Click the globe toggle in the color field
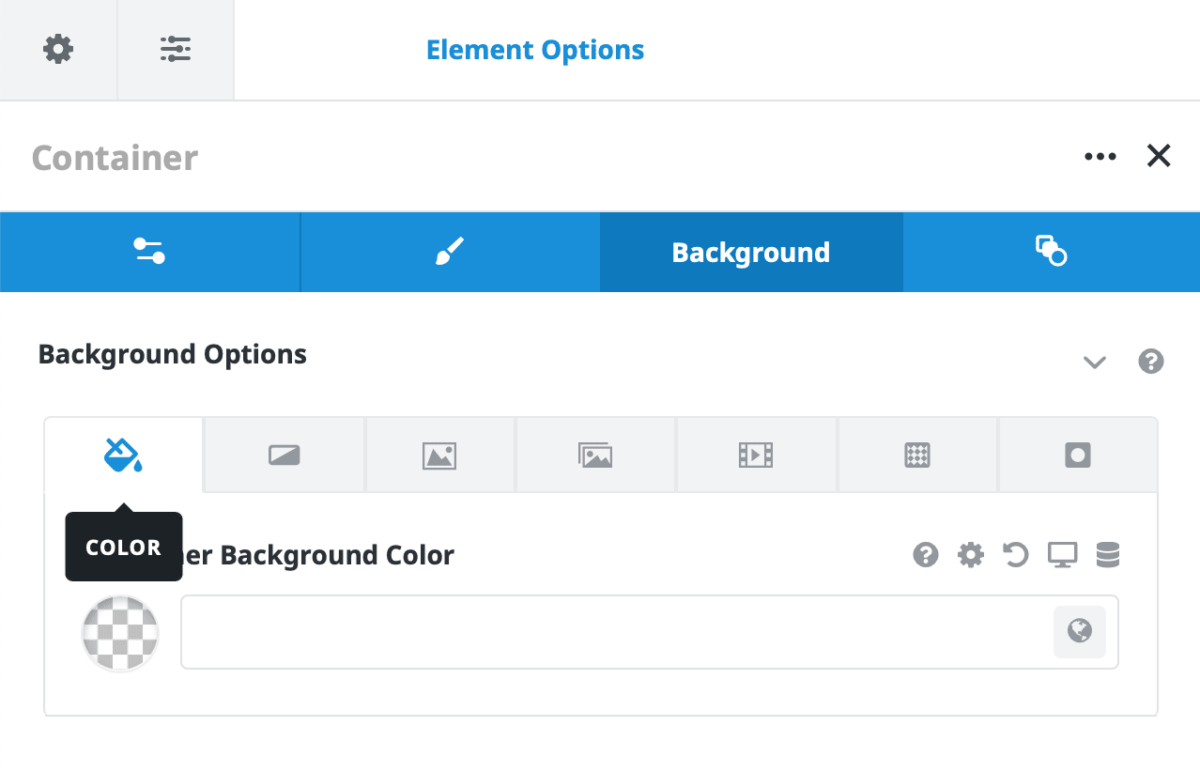1200x772 pixels. pyautogui.click(x=1079, y=632)
